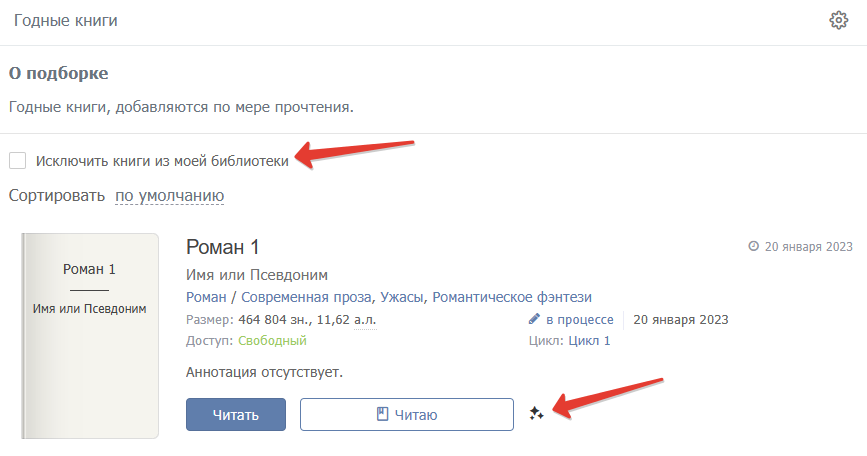Viewport: 867px width, 456px height.
Task: Open the по умолчанию sort dropdown
Action: [x=169, y=196]
